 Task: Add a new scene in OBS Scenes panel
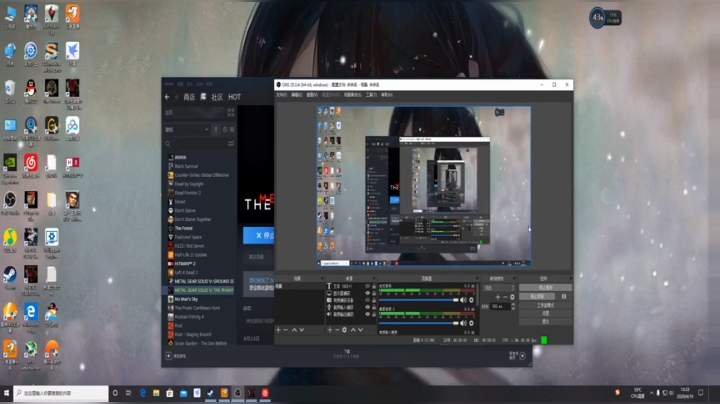point(278,330)
